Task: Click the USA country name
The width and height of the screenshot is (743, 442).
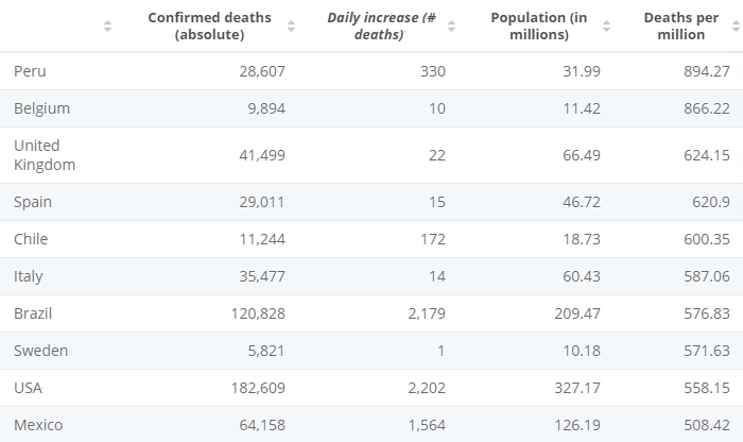Action: click(x=28, y=387)
